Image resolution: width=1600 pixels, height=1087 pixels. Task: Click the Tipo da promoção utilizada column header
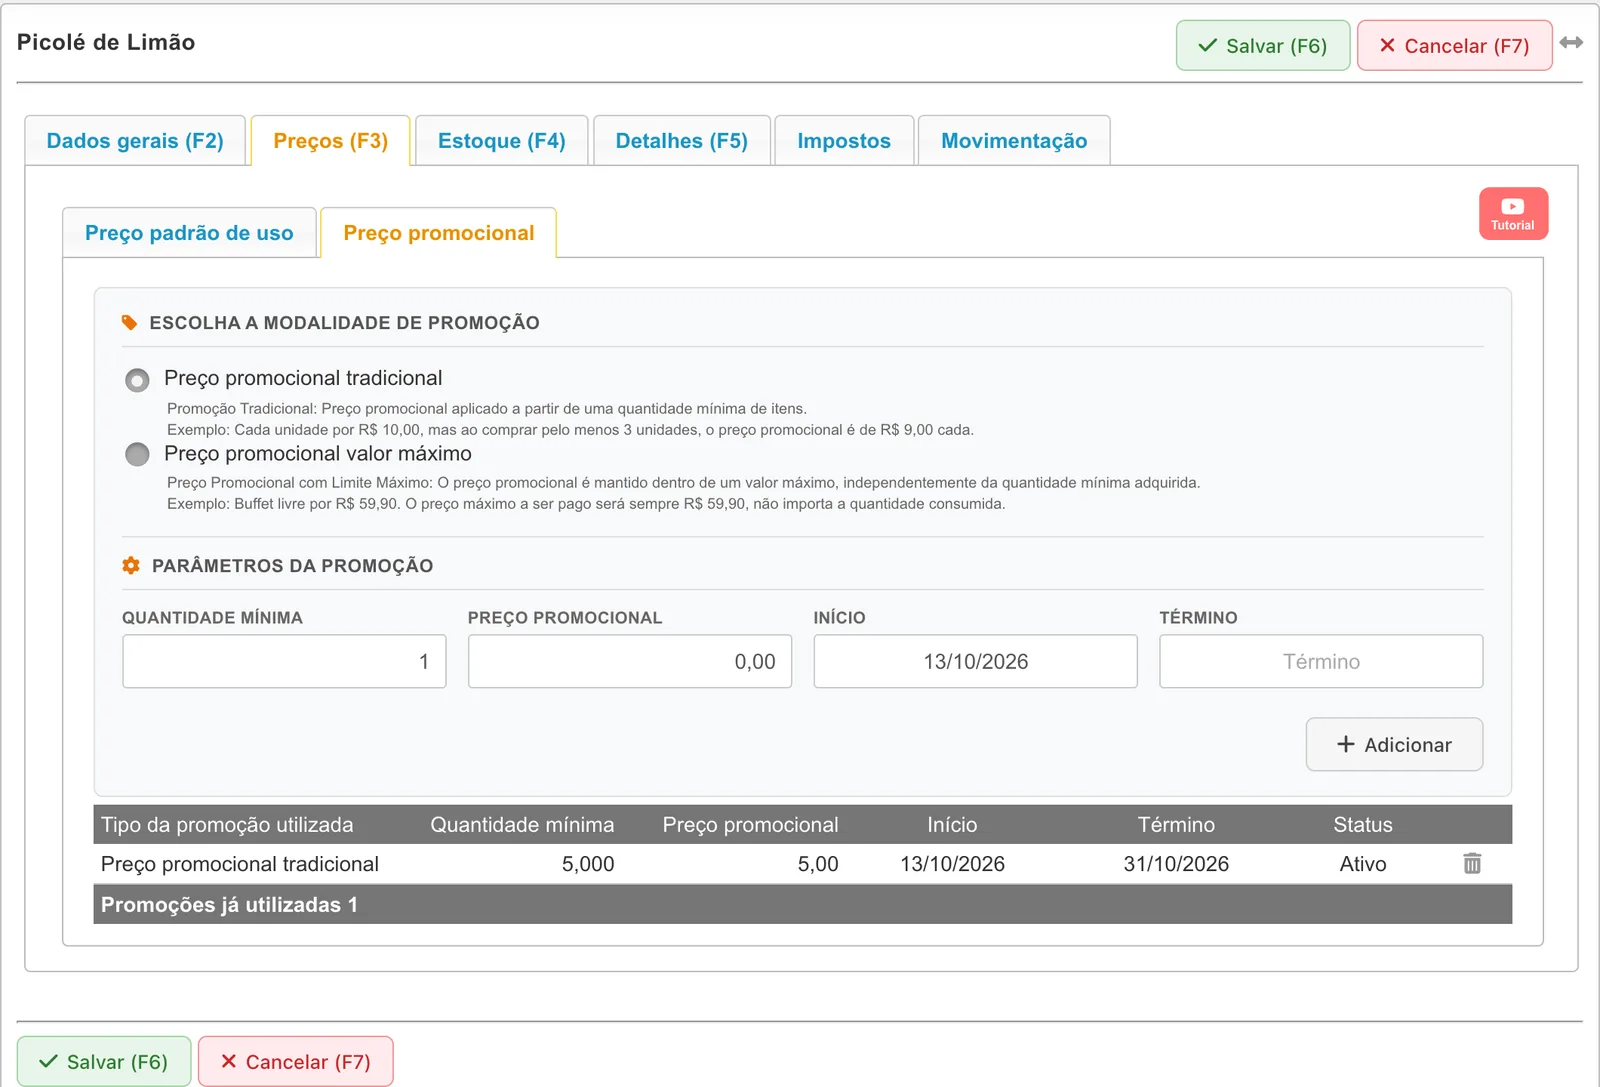click(x=227, y=825)
